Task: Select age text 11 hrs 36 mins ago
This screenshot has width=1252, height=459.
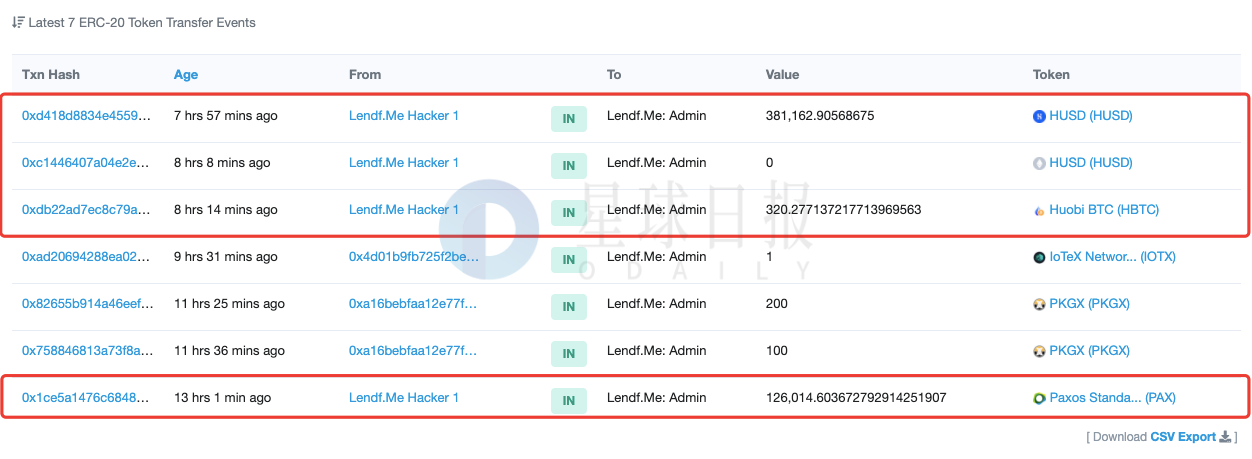Action: (x=229, y=351)
